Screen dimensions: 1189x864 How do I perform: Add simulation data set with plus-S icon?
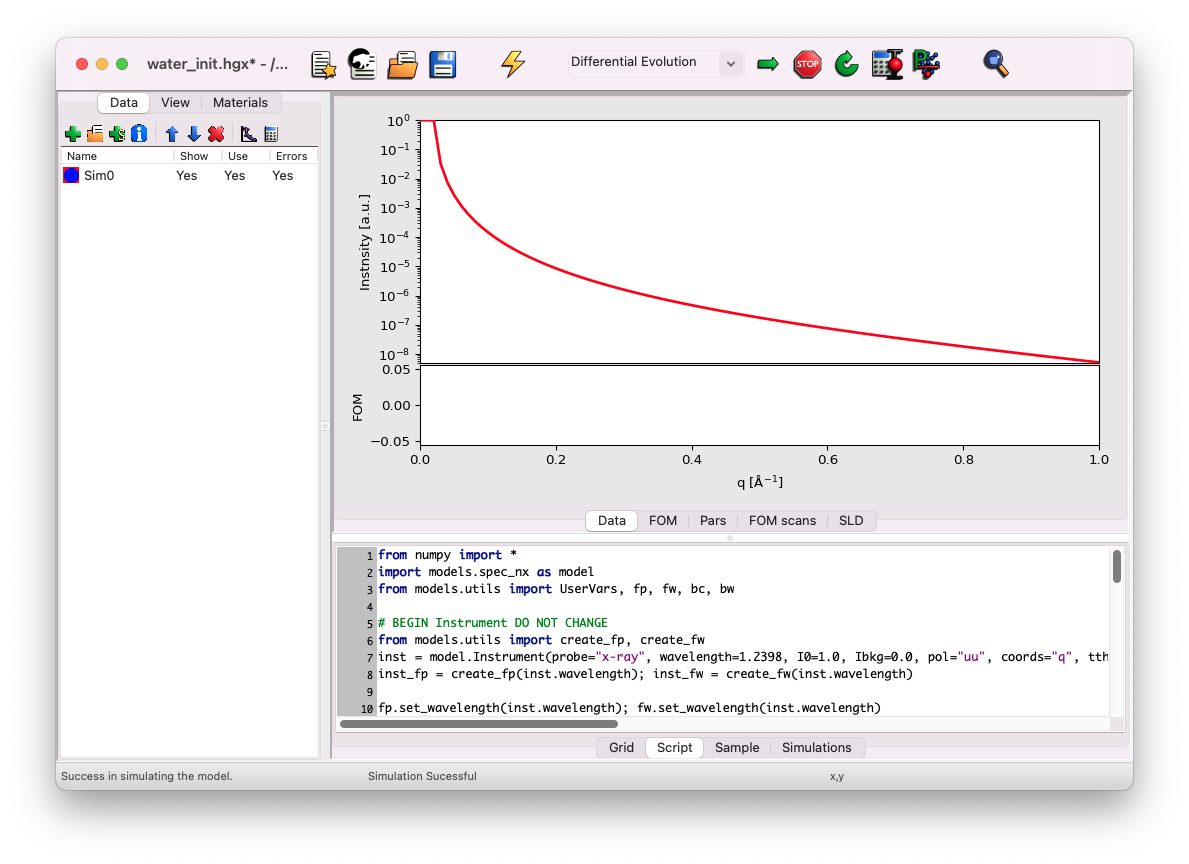click(117, 134)
